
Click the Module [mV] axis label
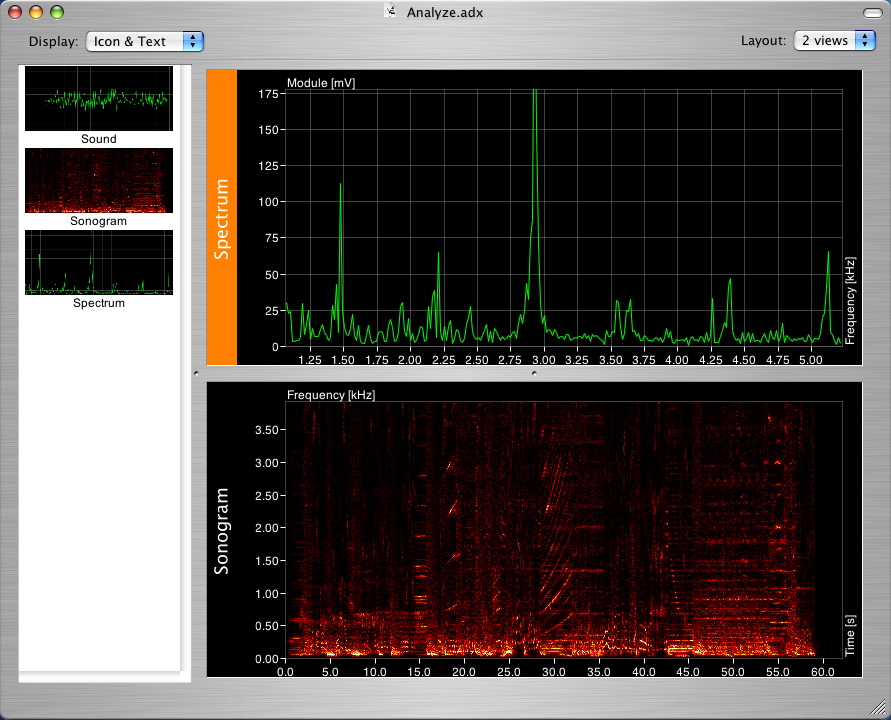[321, 83]
